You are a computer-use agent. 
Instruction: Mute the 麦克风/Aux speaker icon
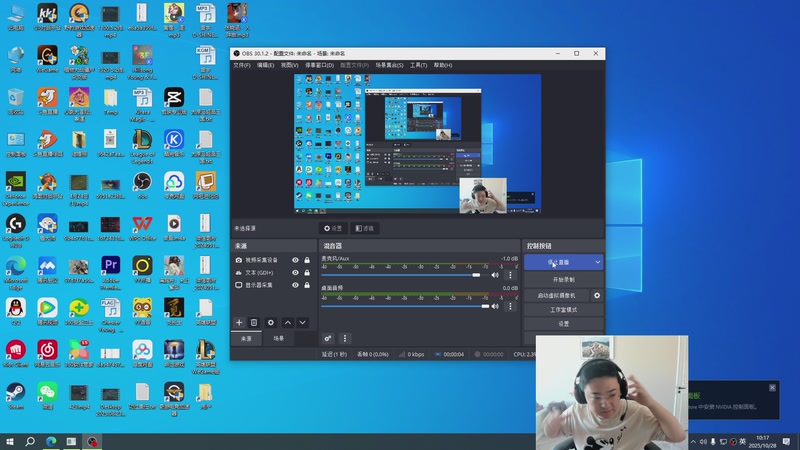point(495,275)
